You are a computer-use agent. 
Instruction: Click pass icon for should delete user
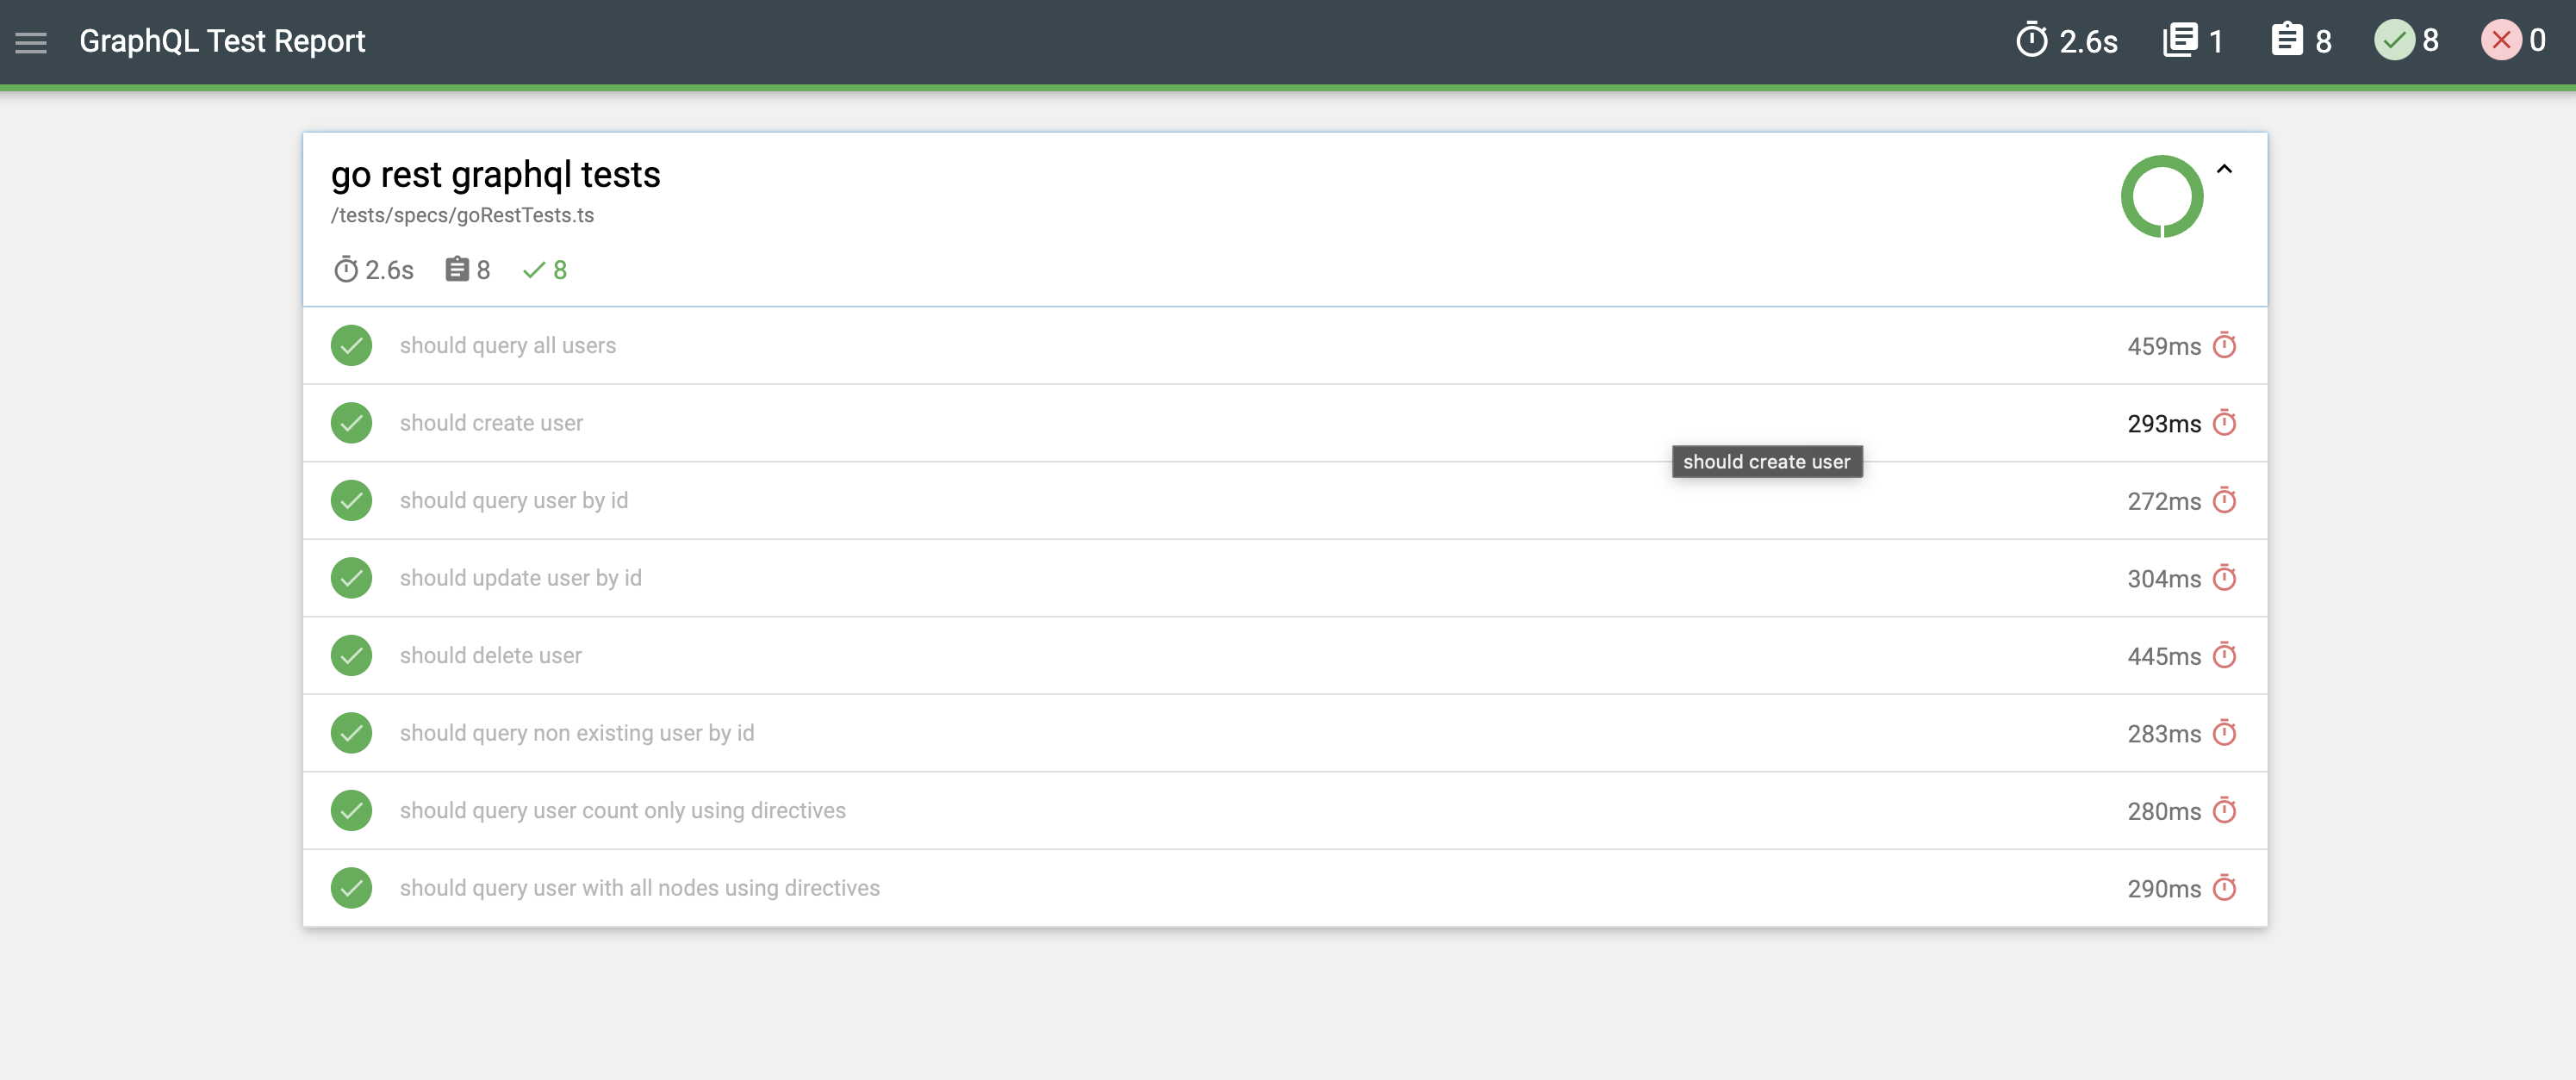pyautogui.click(x=351, y=655)
